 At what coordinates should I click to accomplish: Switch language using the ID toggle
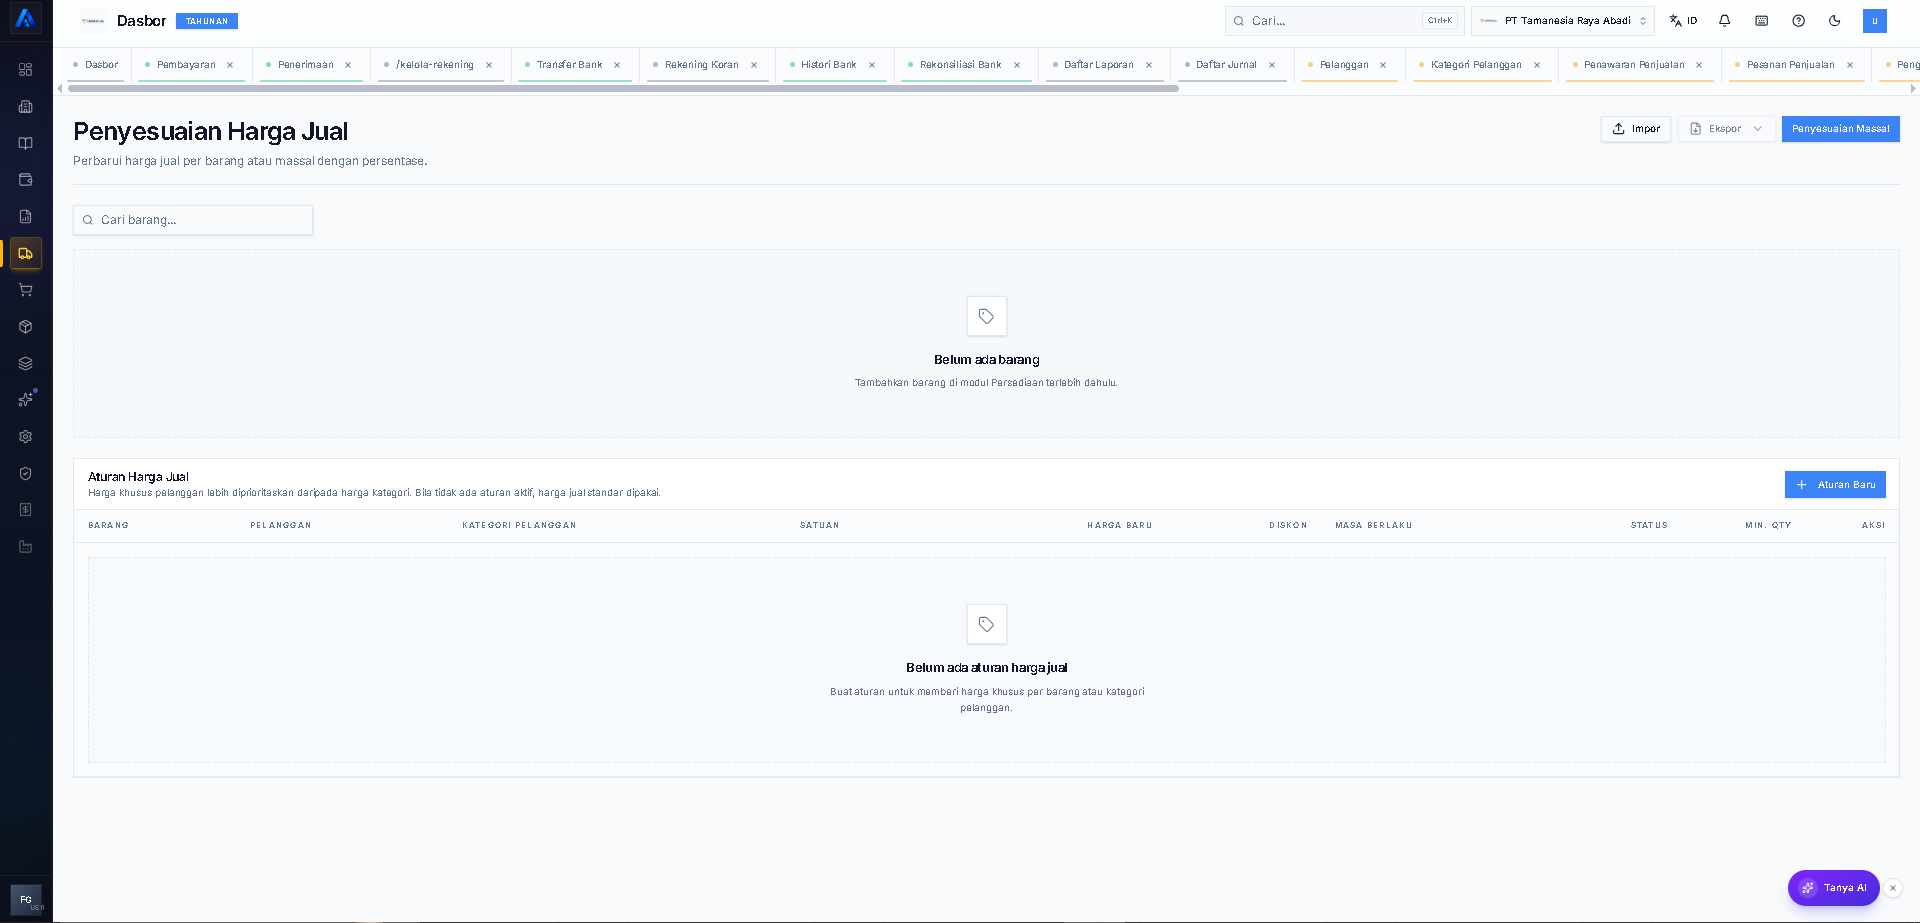(1683, 21)
